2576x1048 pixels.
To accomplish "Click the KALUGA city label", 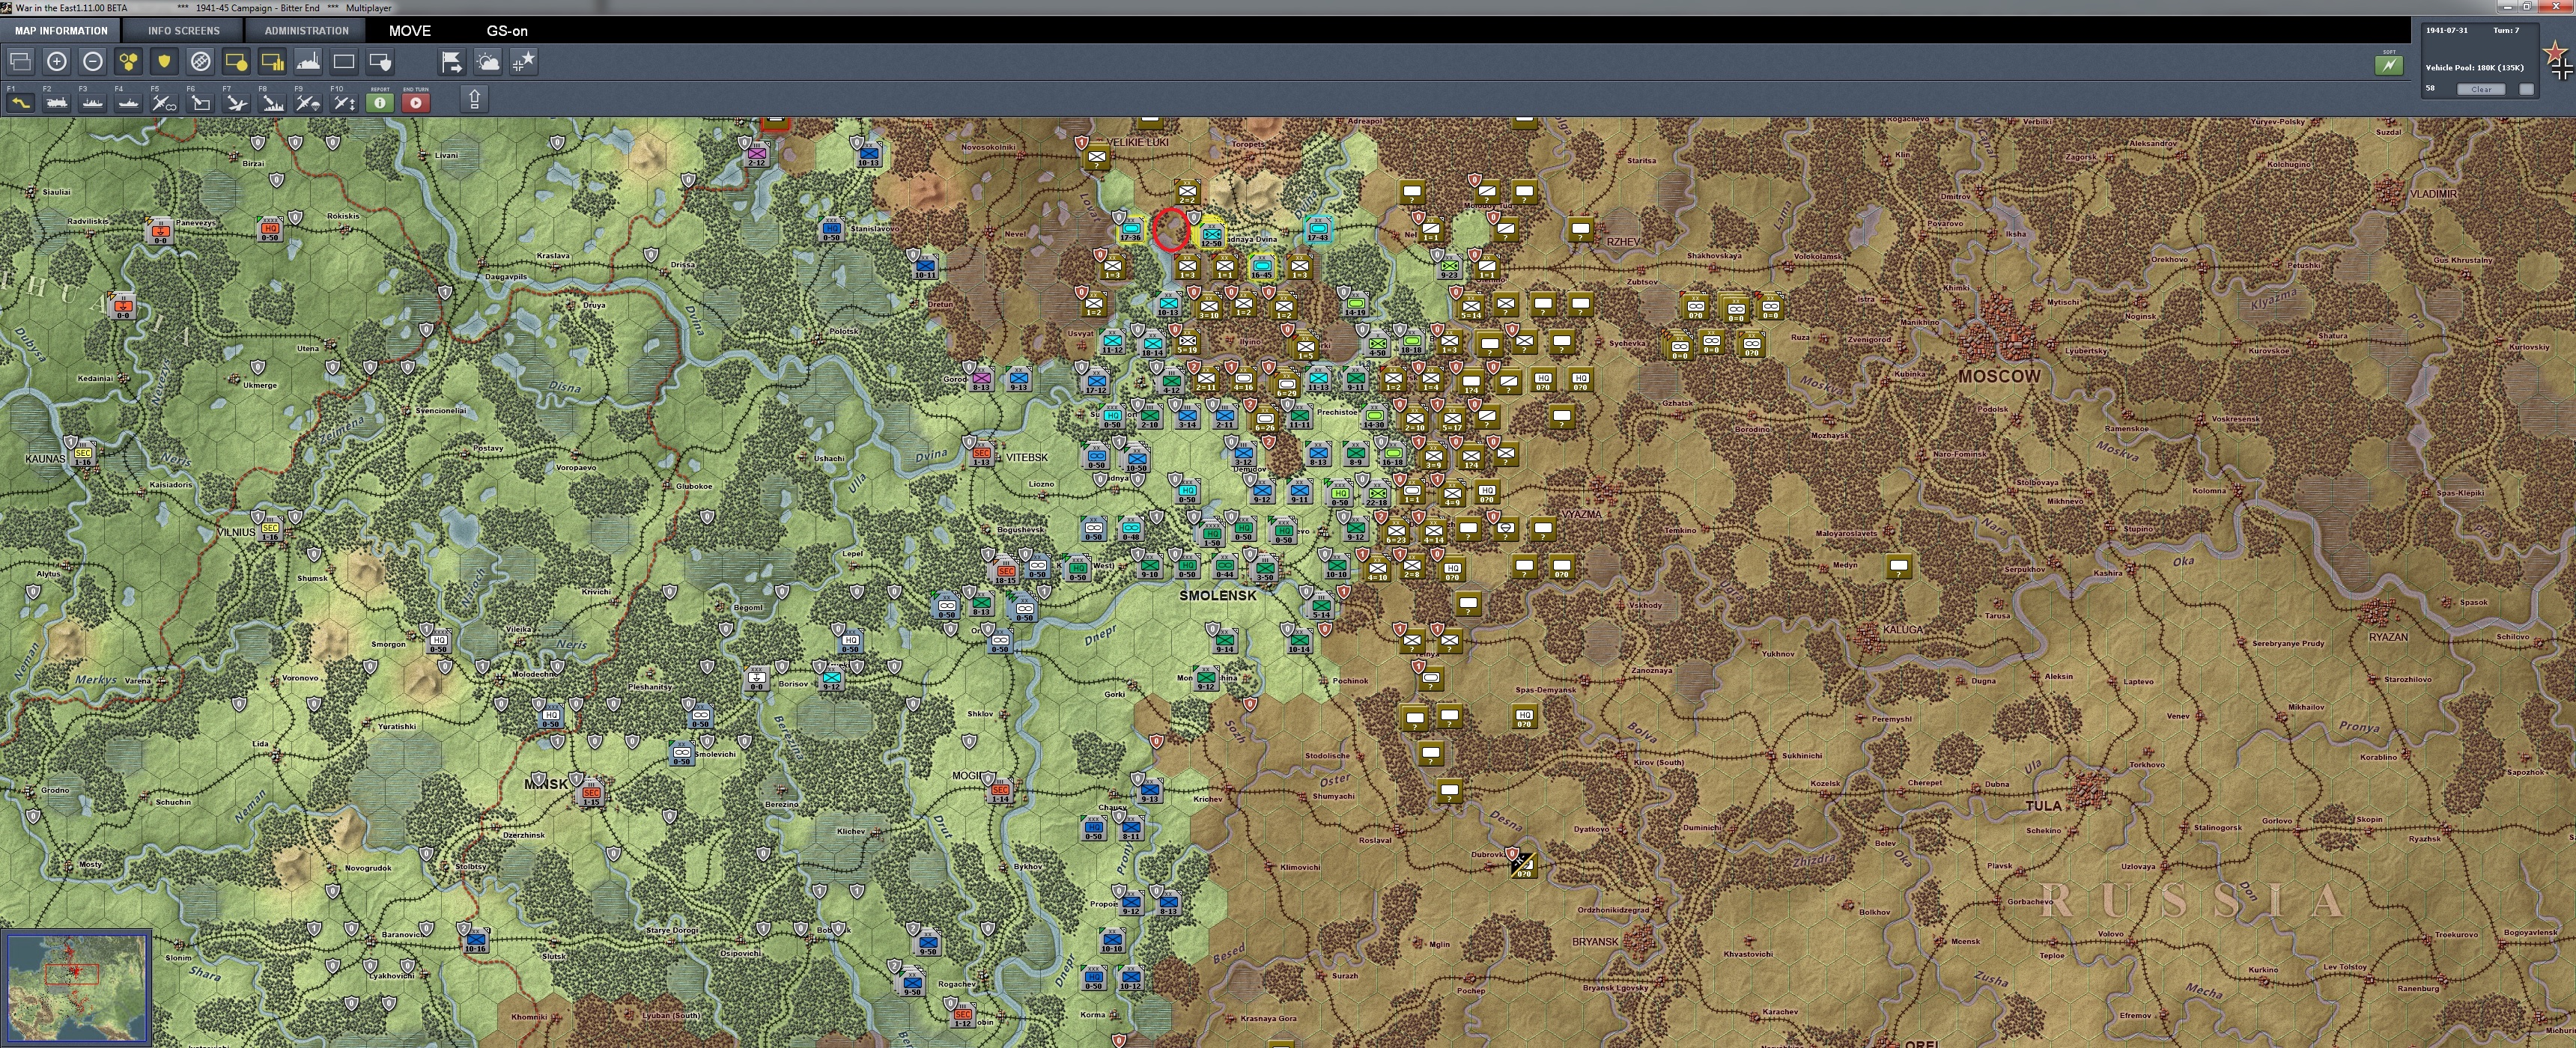I will coord(1902,629).
